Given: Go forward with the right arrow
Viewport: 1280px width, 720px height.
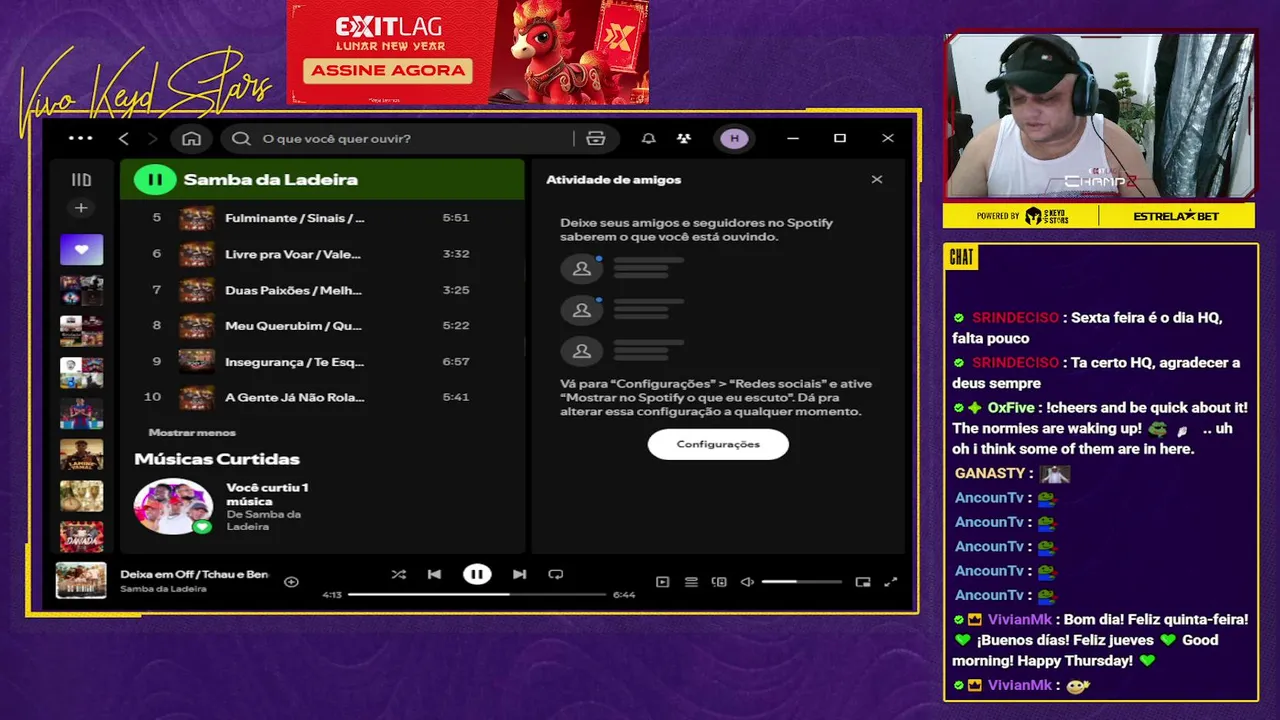Looking at the screenshot, I should pos(153,138).
